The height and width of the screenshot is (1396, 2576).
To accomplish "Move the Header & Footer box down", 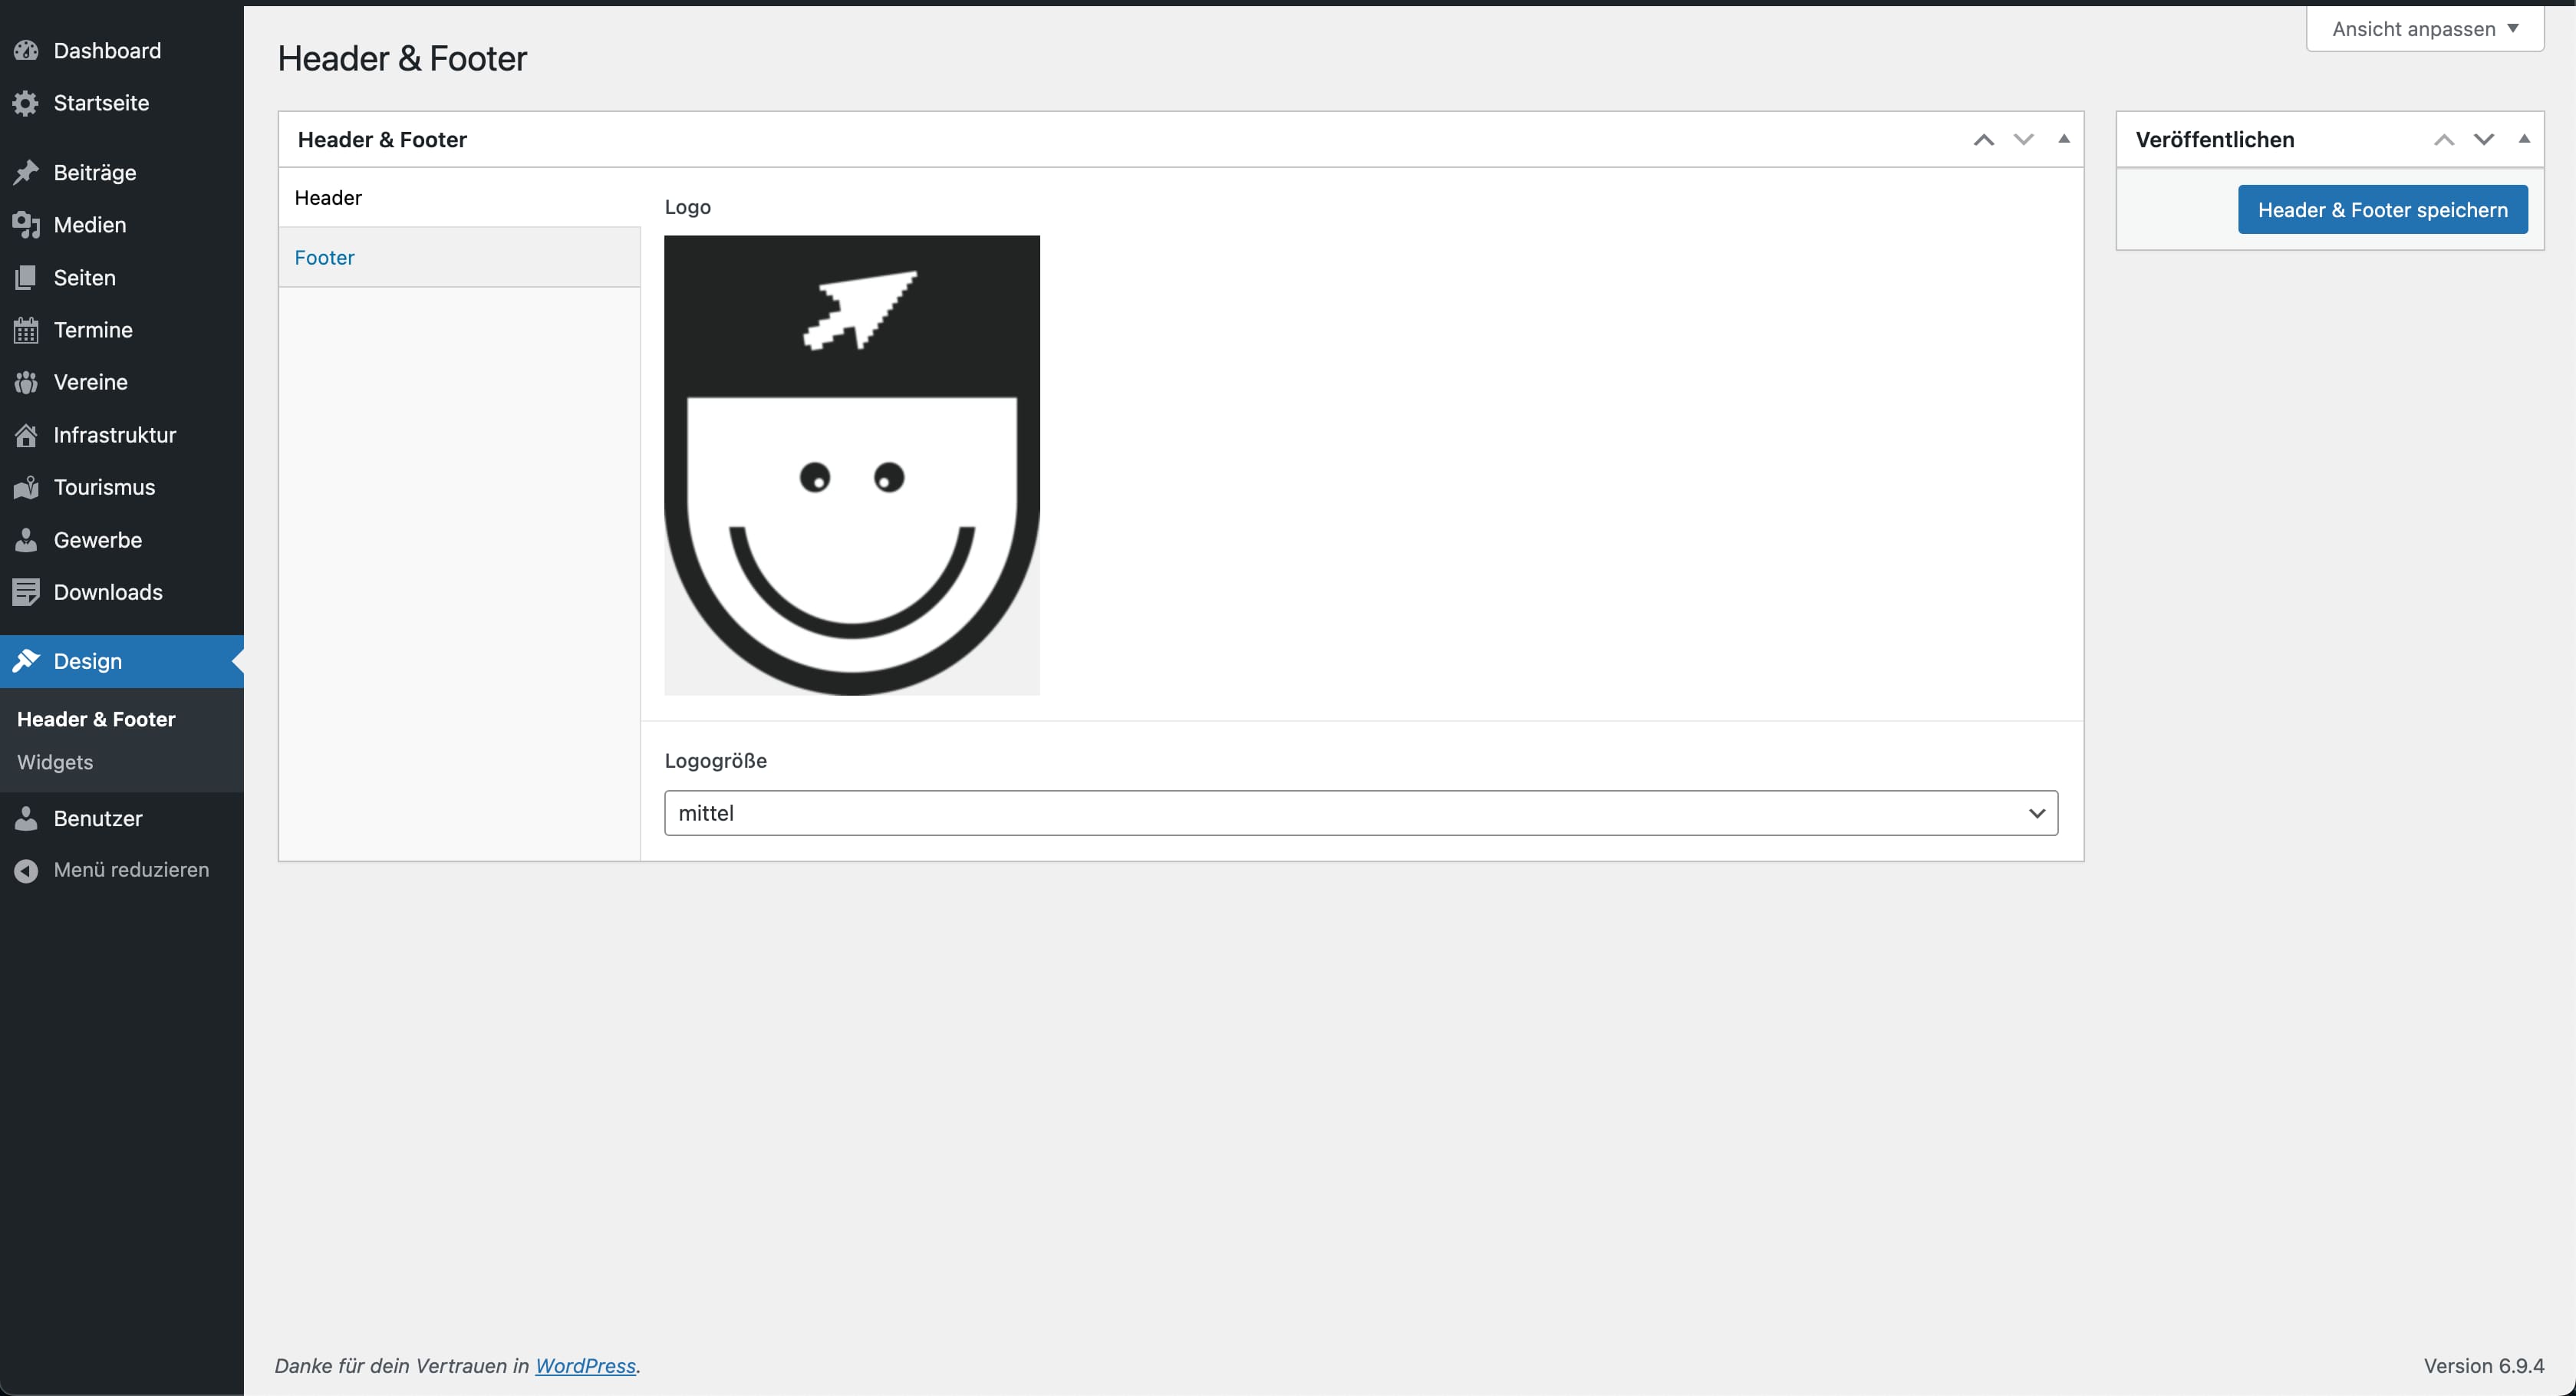I will click(x=2024, y=140).
